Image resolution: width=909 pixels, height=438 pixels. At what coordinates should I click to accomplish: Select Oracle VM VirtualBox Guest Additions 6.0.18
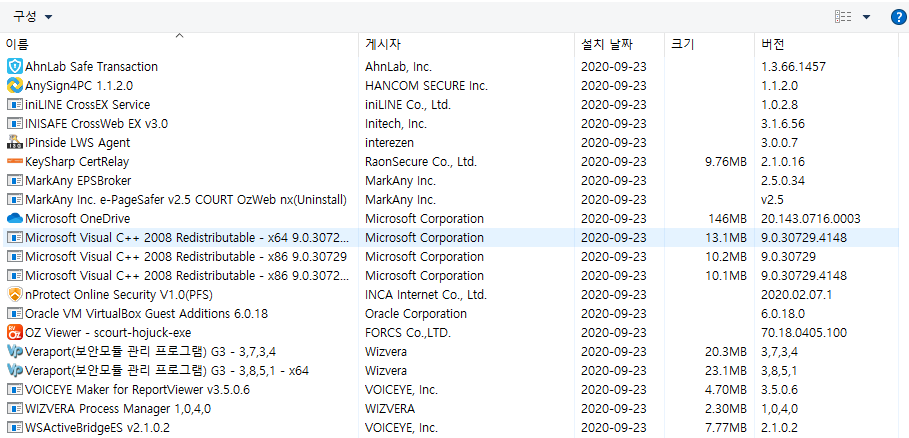(x=451, y=313)
